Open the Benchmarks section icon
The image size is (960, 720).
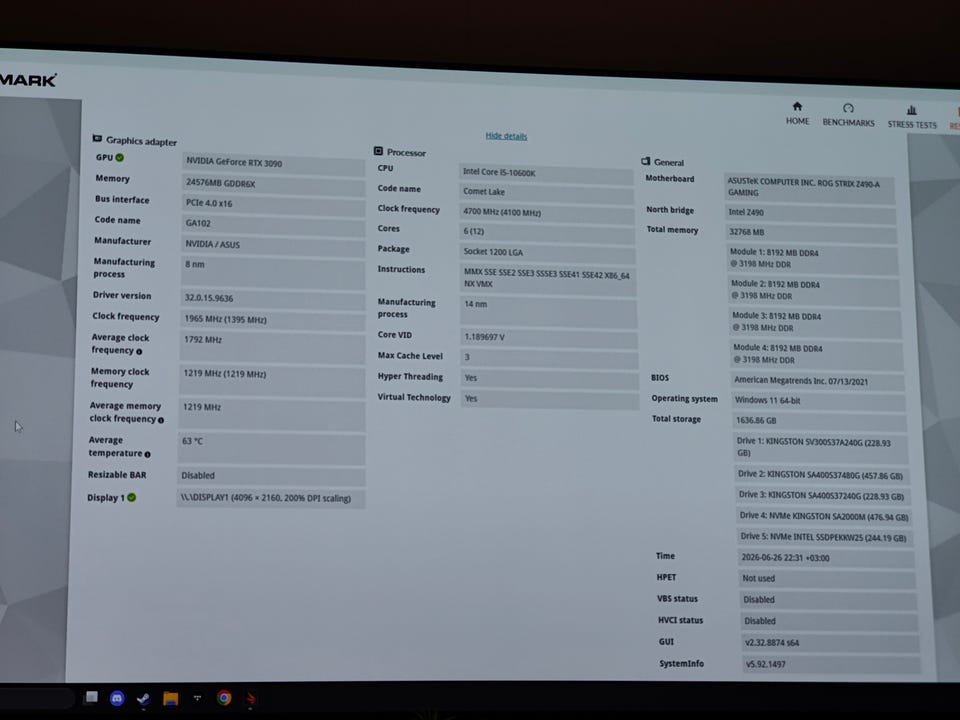pos(848,108)
